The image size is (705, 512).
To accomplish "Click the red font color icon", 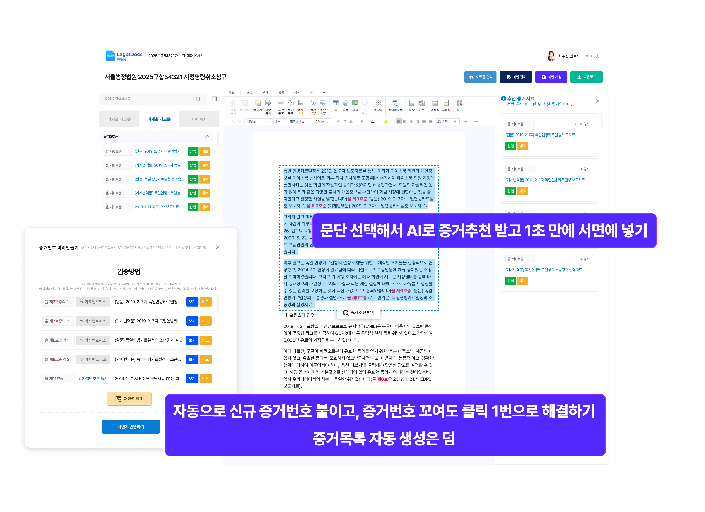I will [372, 121].
